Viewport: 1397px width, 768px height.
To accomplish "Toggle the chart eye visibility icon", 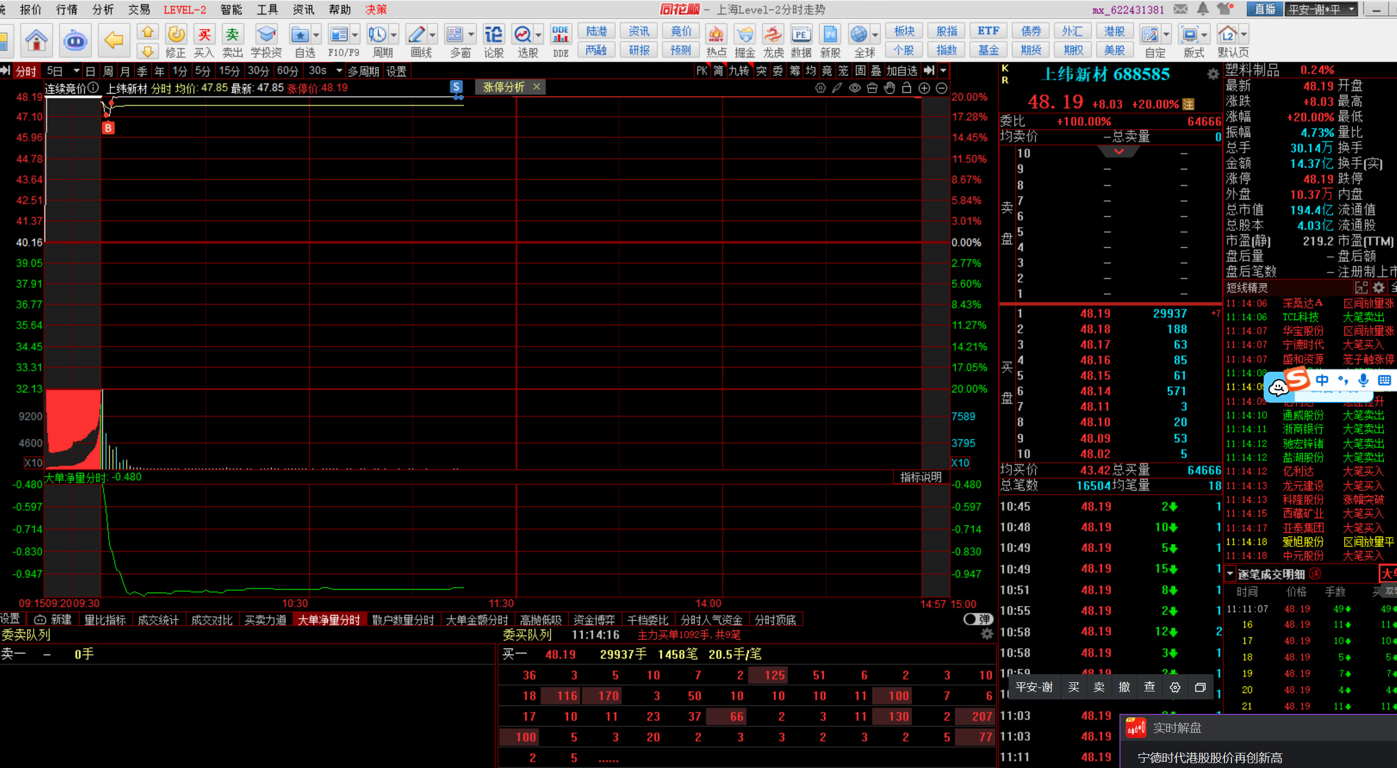I will [x=855, y=88].
